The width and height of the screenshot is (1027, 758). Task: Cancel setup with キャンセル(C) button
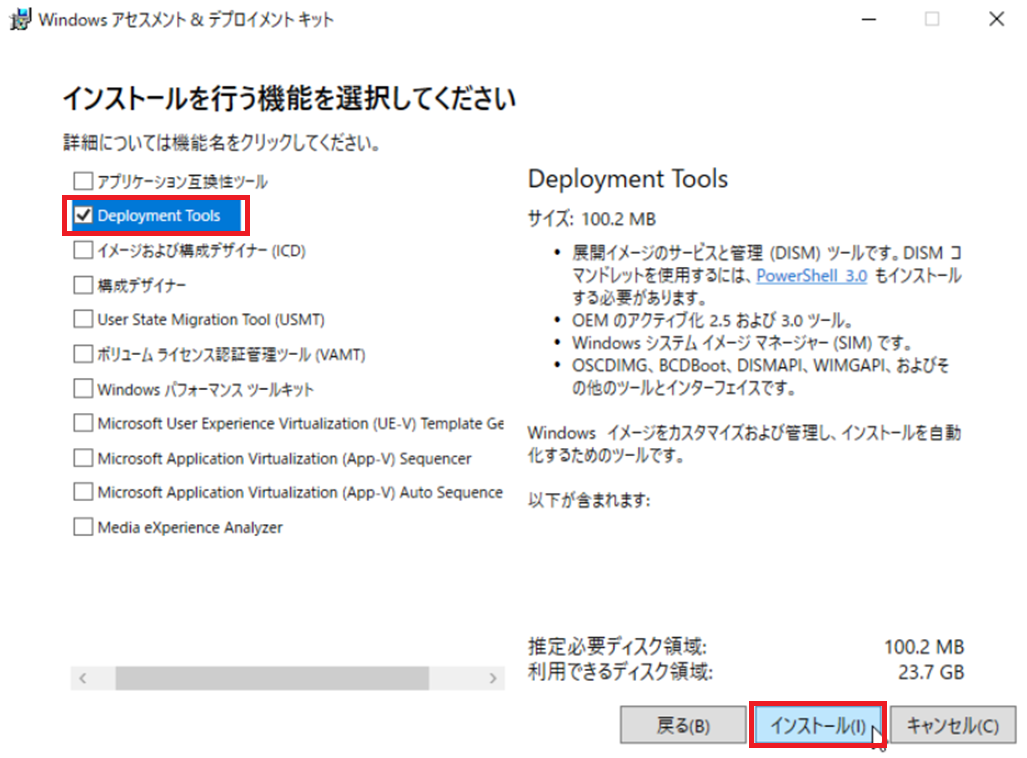pyautogui.click(x=952, y=725)
